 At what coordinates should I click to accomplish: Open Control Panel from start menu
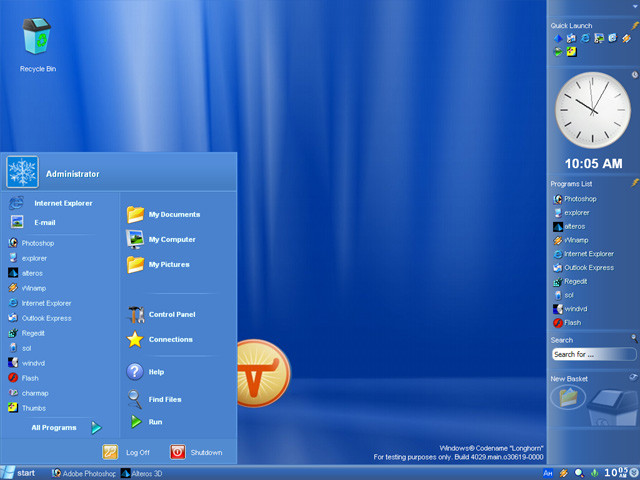(x=161, y=314)
